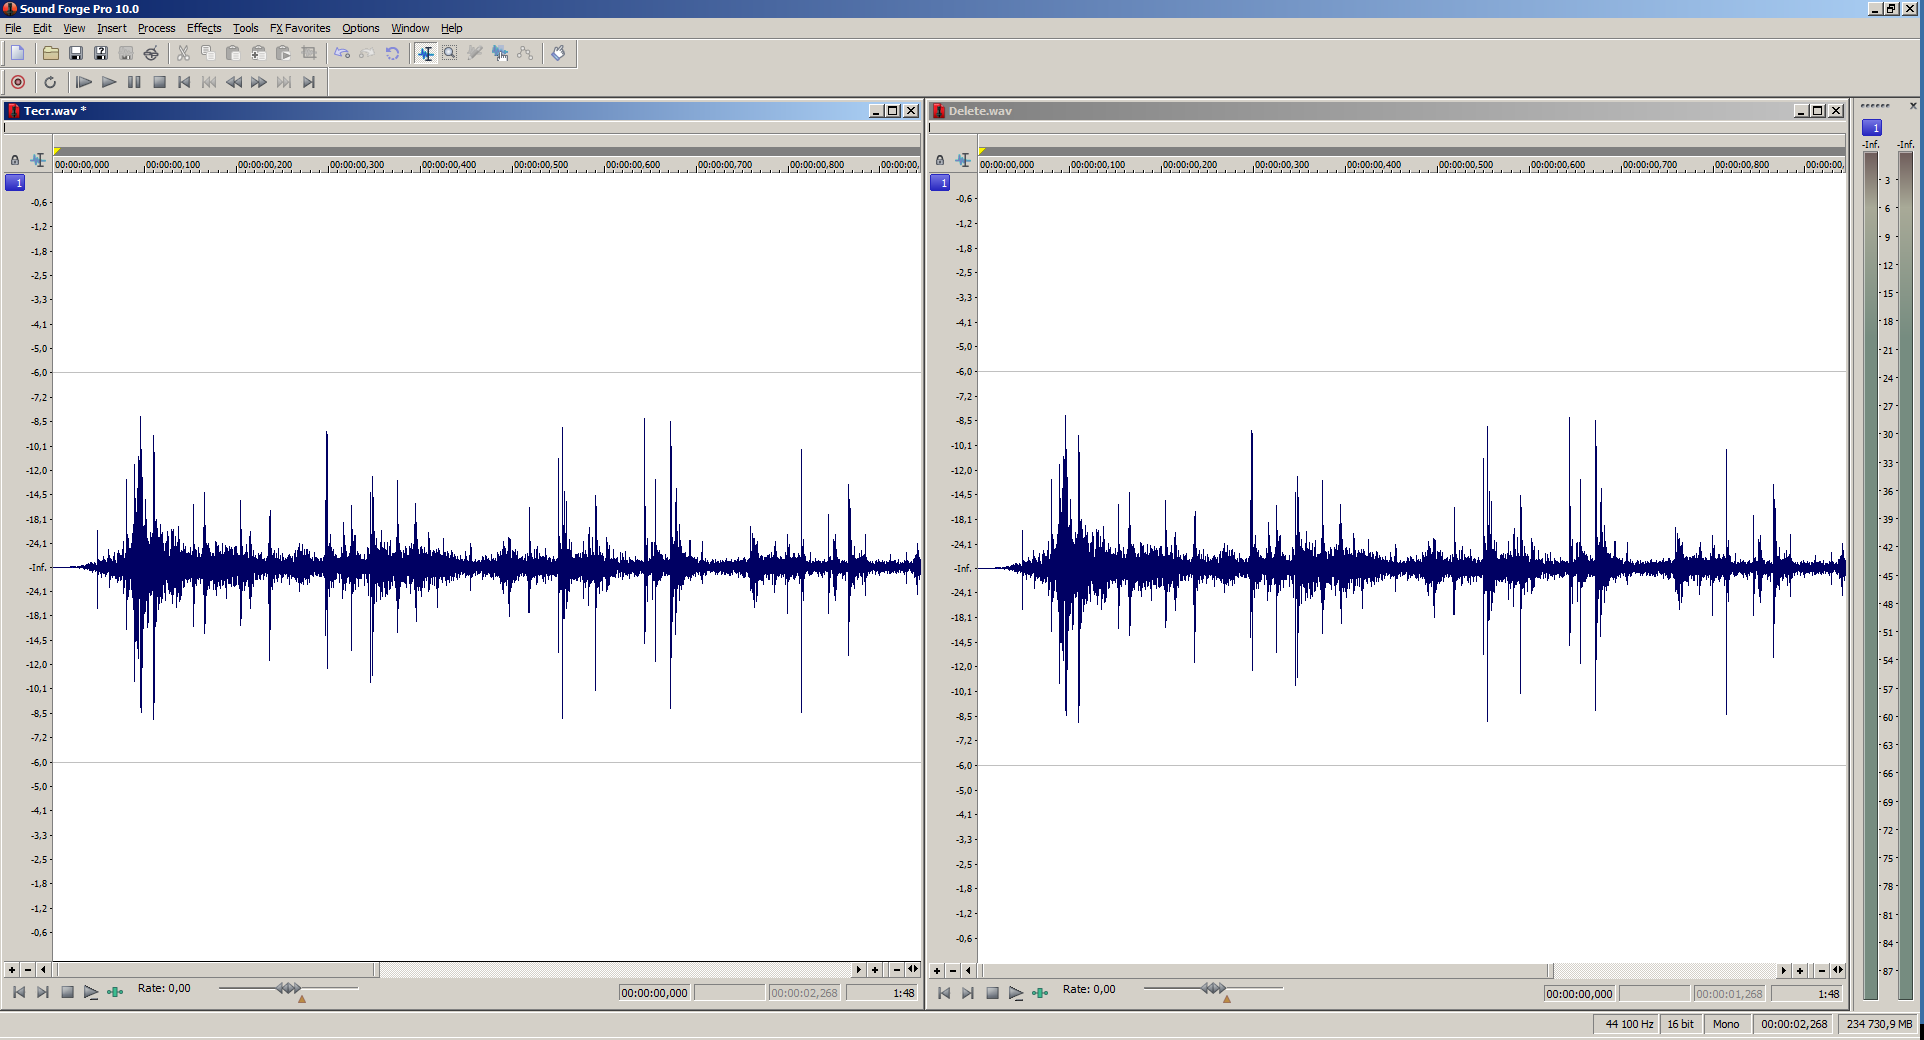Click level zoom in plus button in Тест.wav
This screenshot has width=1924, height=1040.
click(x=12, y=969)
